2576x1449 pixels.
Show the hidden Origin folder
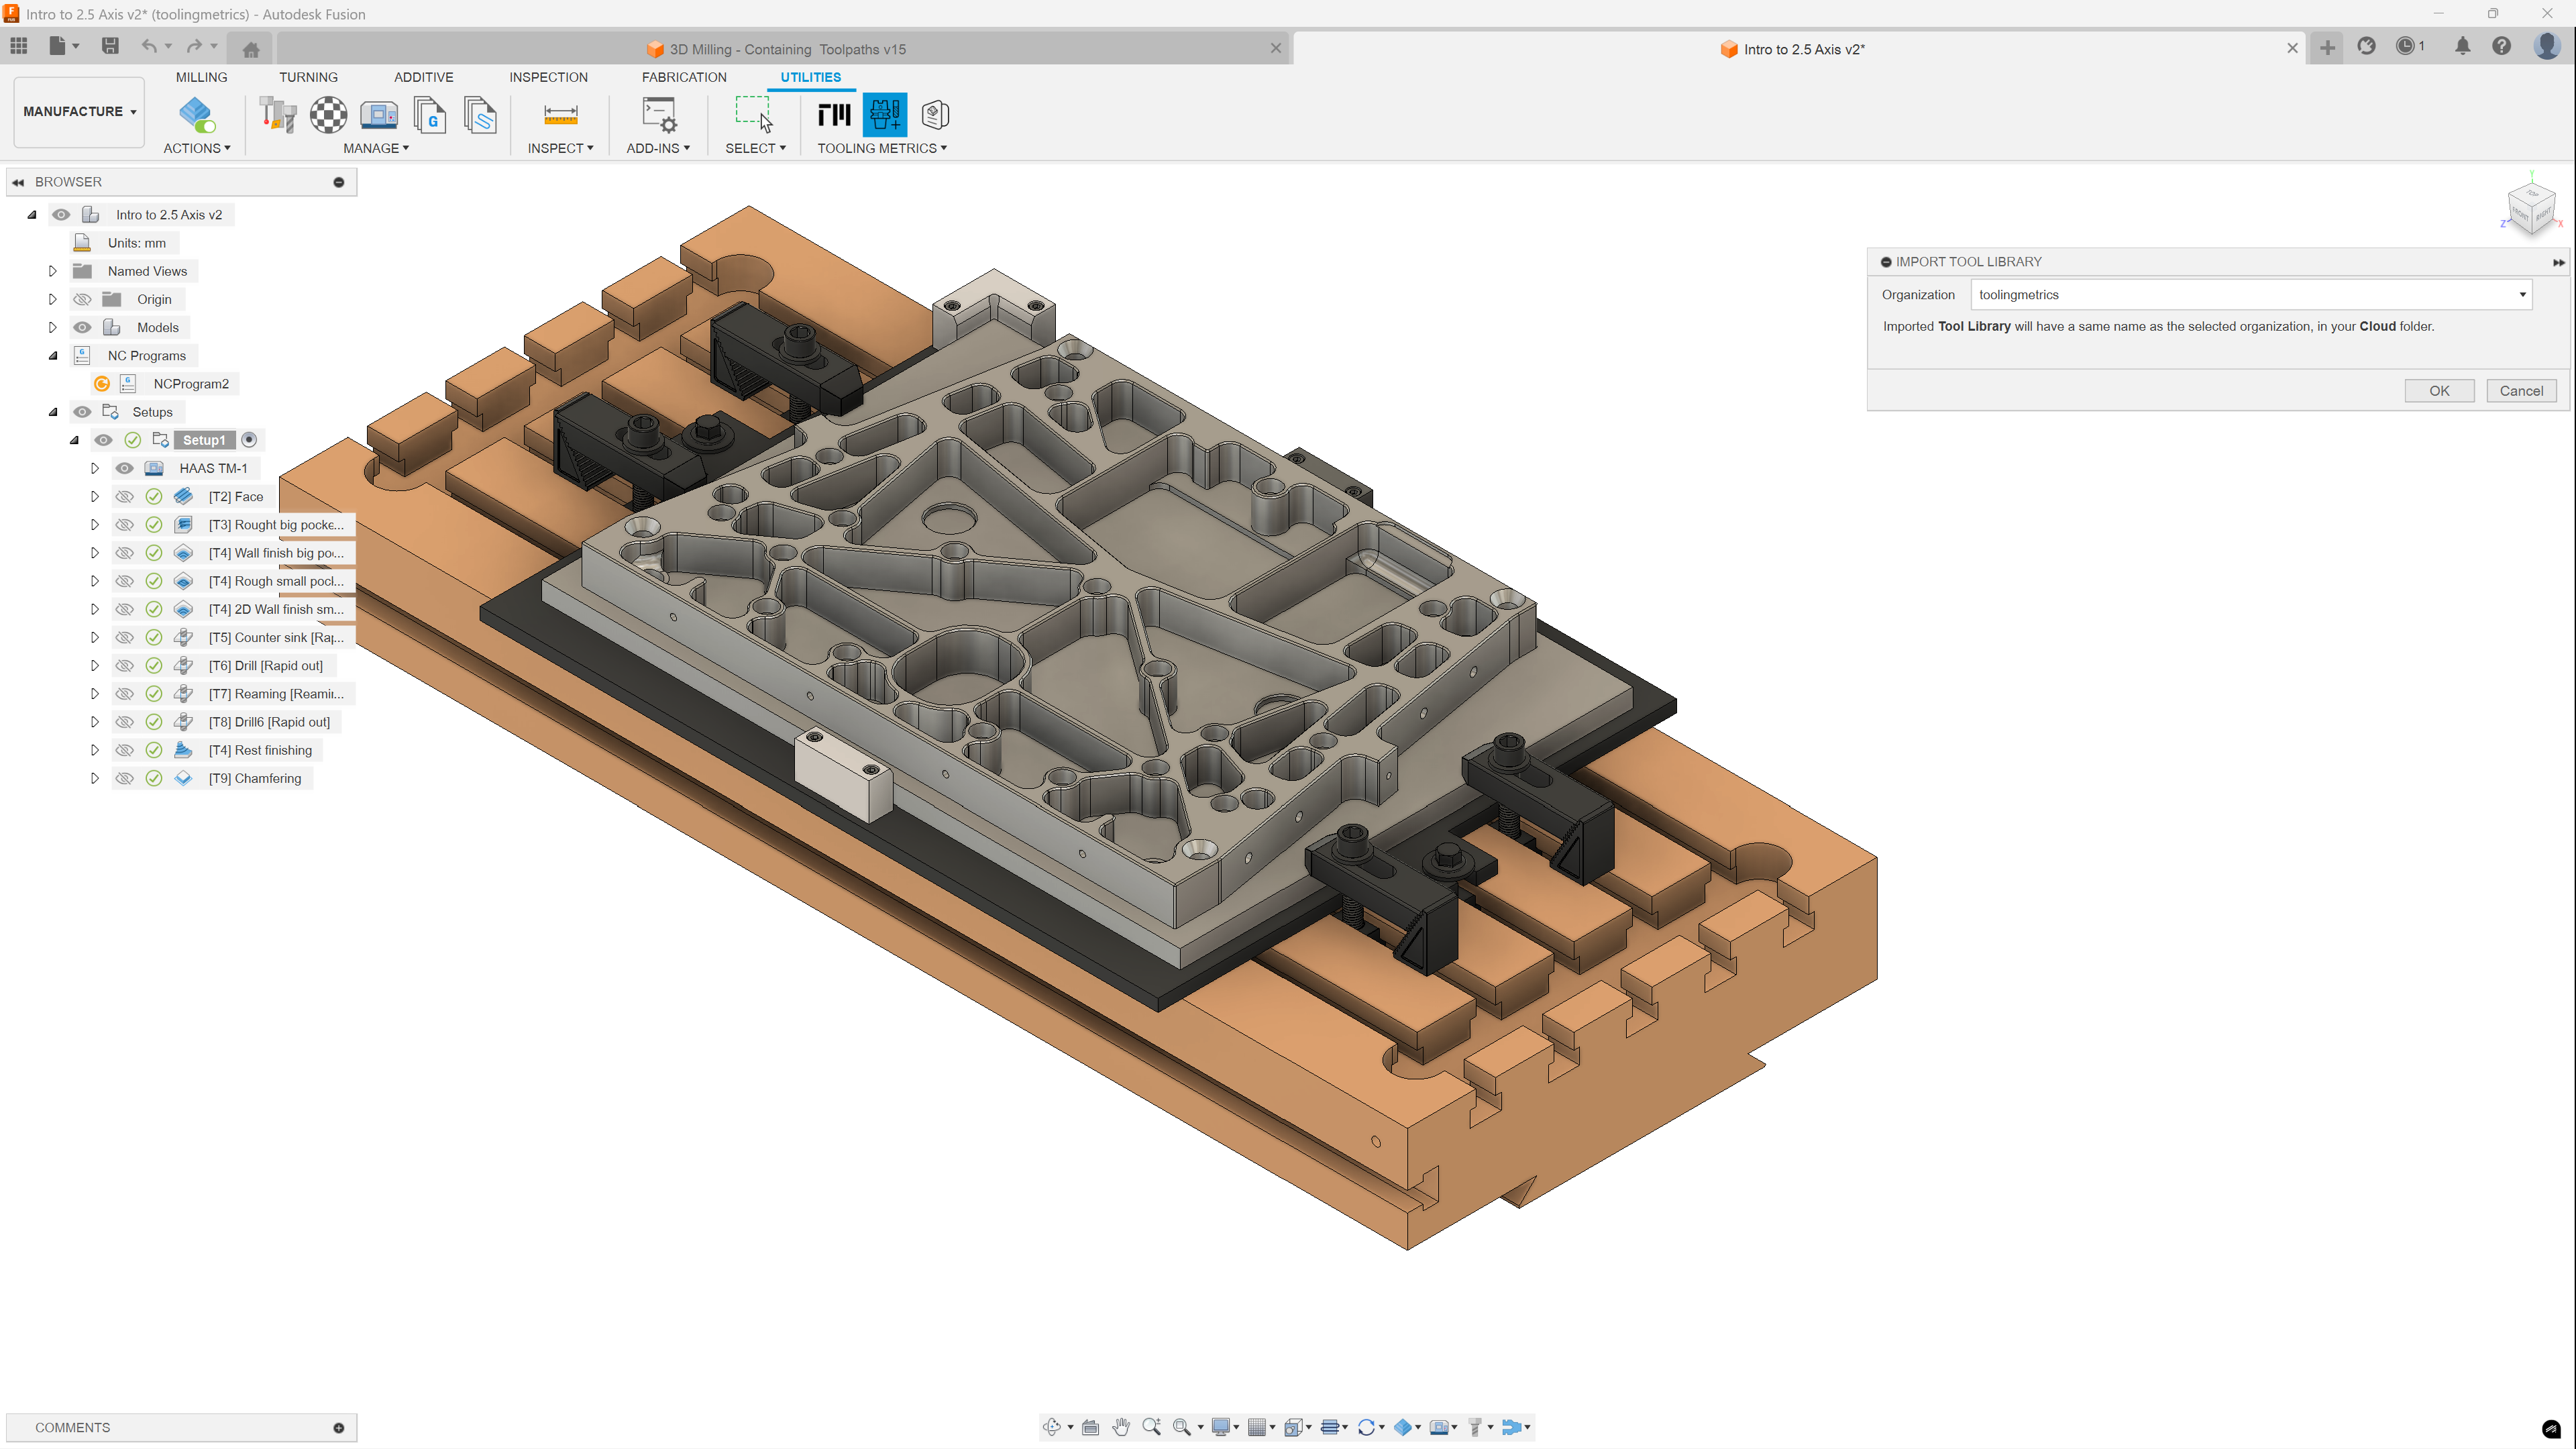pos(82,299)
